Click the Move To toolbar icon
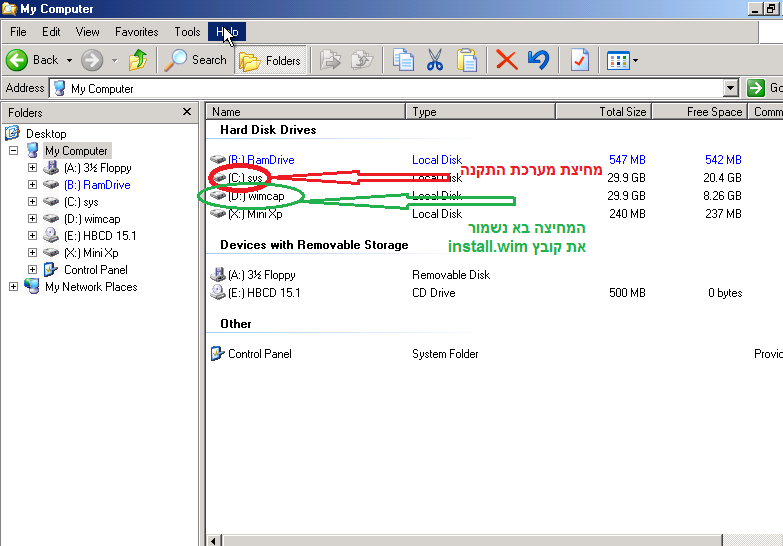Viewport: 783px width, 546px height. (x=330, y=60)
